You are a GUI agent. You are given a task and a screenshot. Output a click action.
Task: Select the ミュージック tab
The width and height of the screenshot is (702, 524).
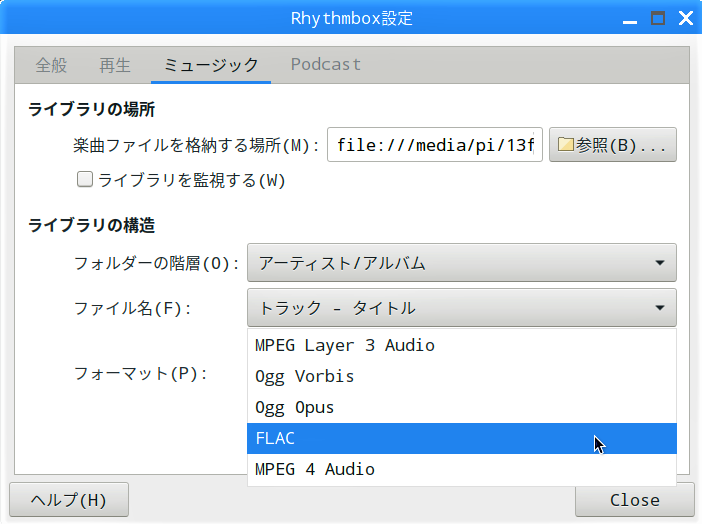tap(211, 65)
